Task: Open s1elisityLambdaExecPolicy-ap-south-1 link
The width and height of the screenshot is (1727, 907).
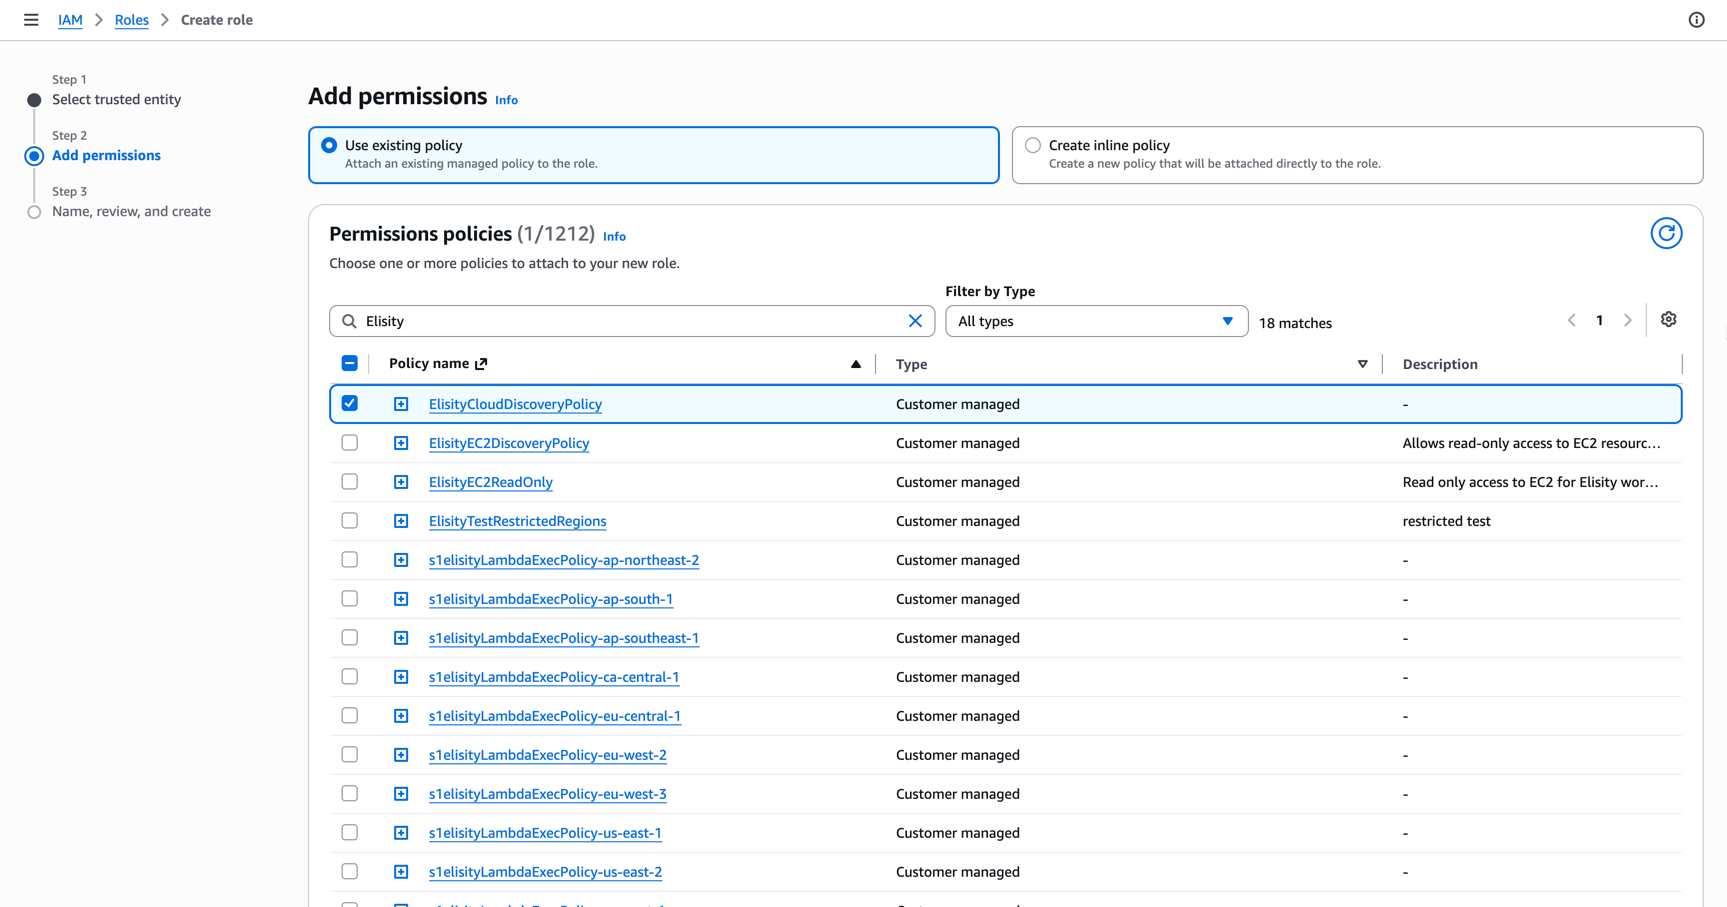Action: 551,599
